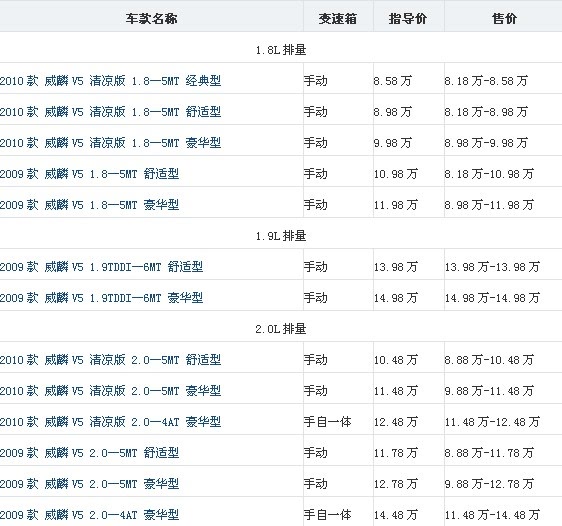562x526 pixels.
Task: Click the 8.18万-8.98万 sale price
Action: 486,112
